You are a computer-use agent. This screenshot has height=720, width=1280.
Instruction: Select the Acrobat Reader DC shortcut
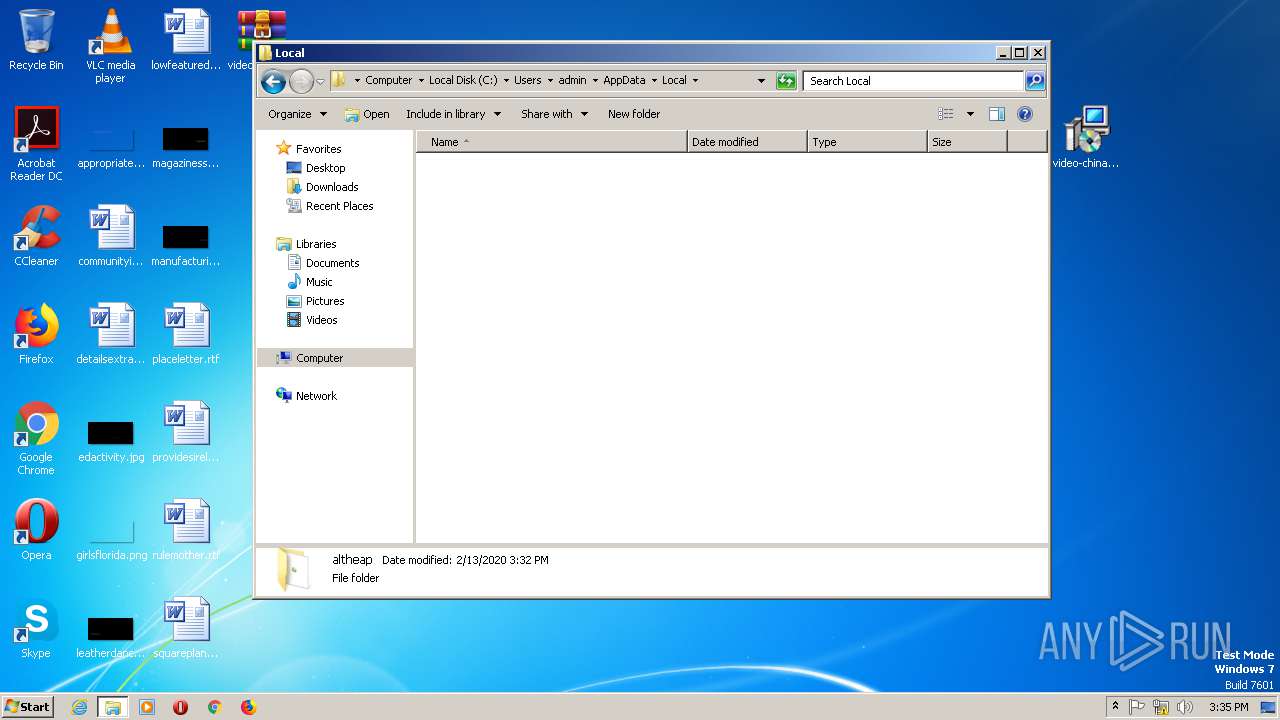(x=36, y=144)
